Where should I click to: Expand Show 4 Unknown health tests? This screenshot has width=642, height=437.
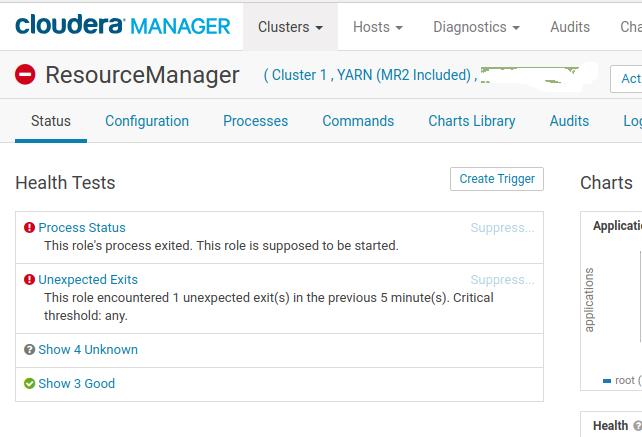tap(88, 350)
